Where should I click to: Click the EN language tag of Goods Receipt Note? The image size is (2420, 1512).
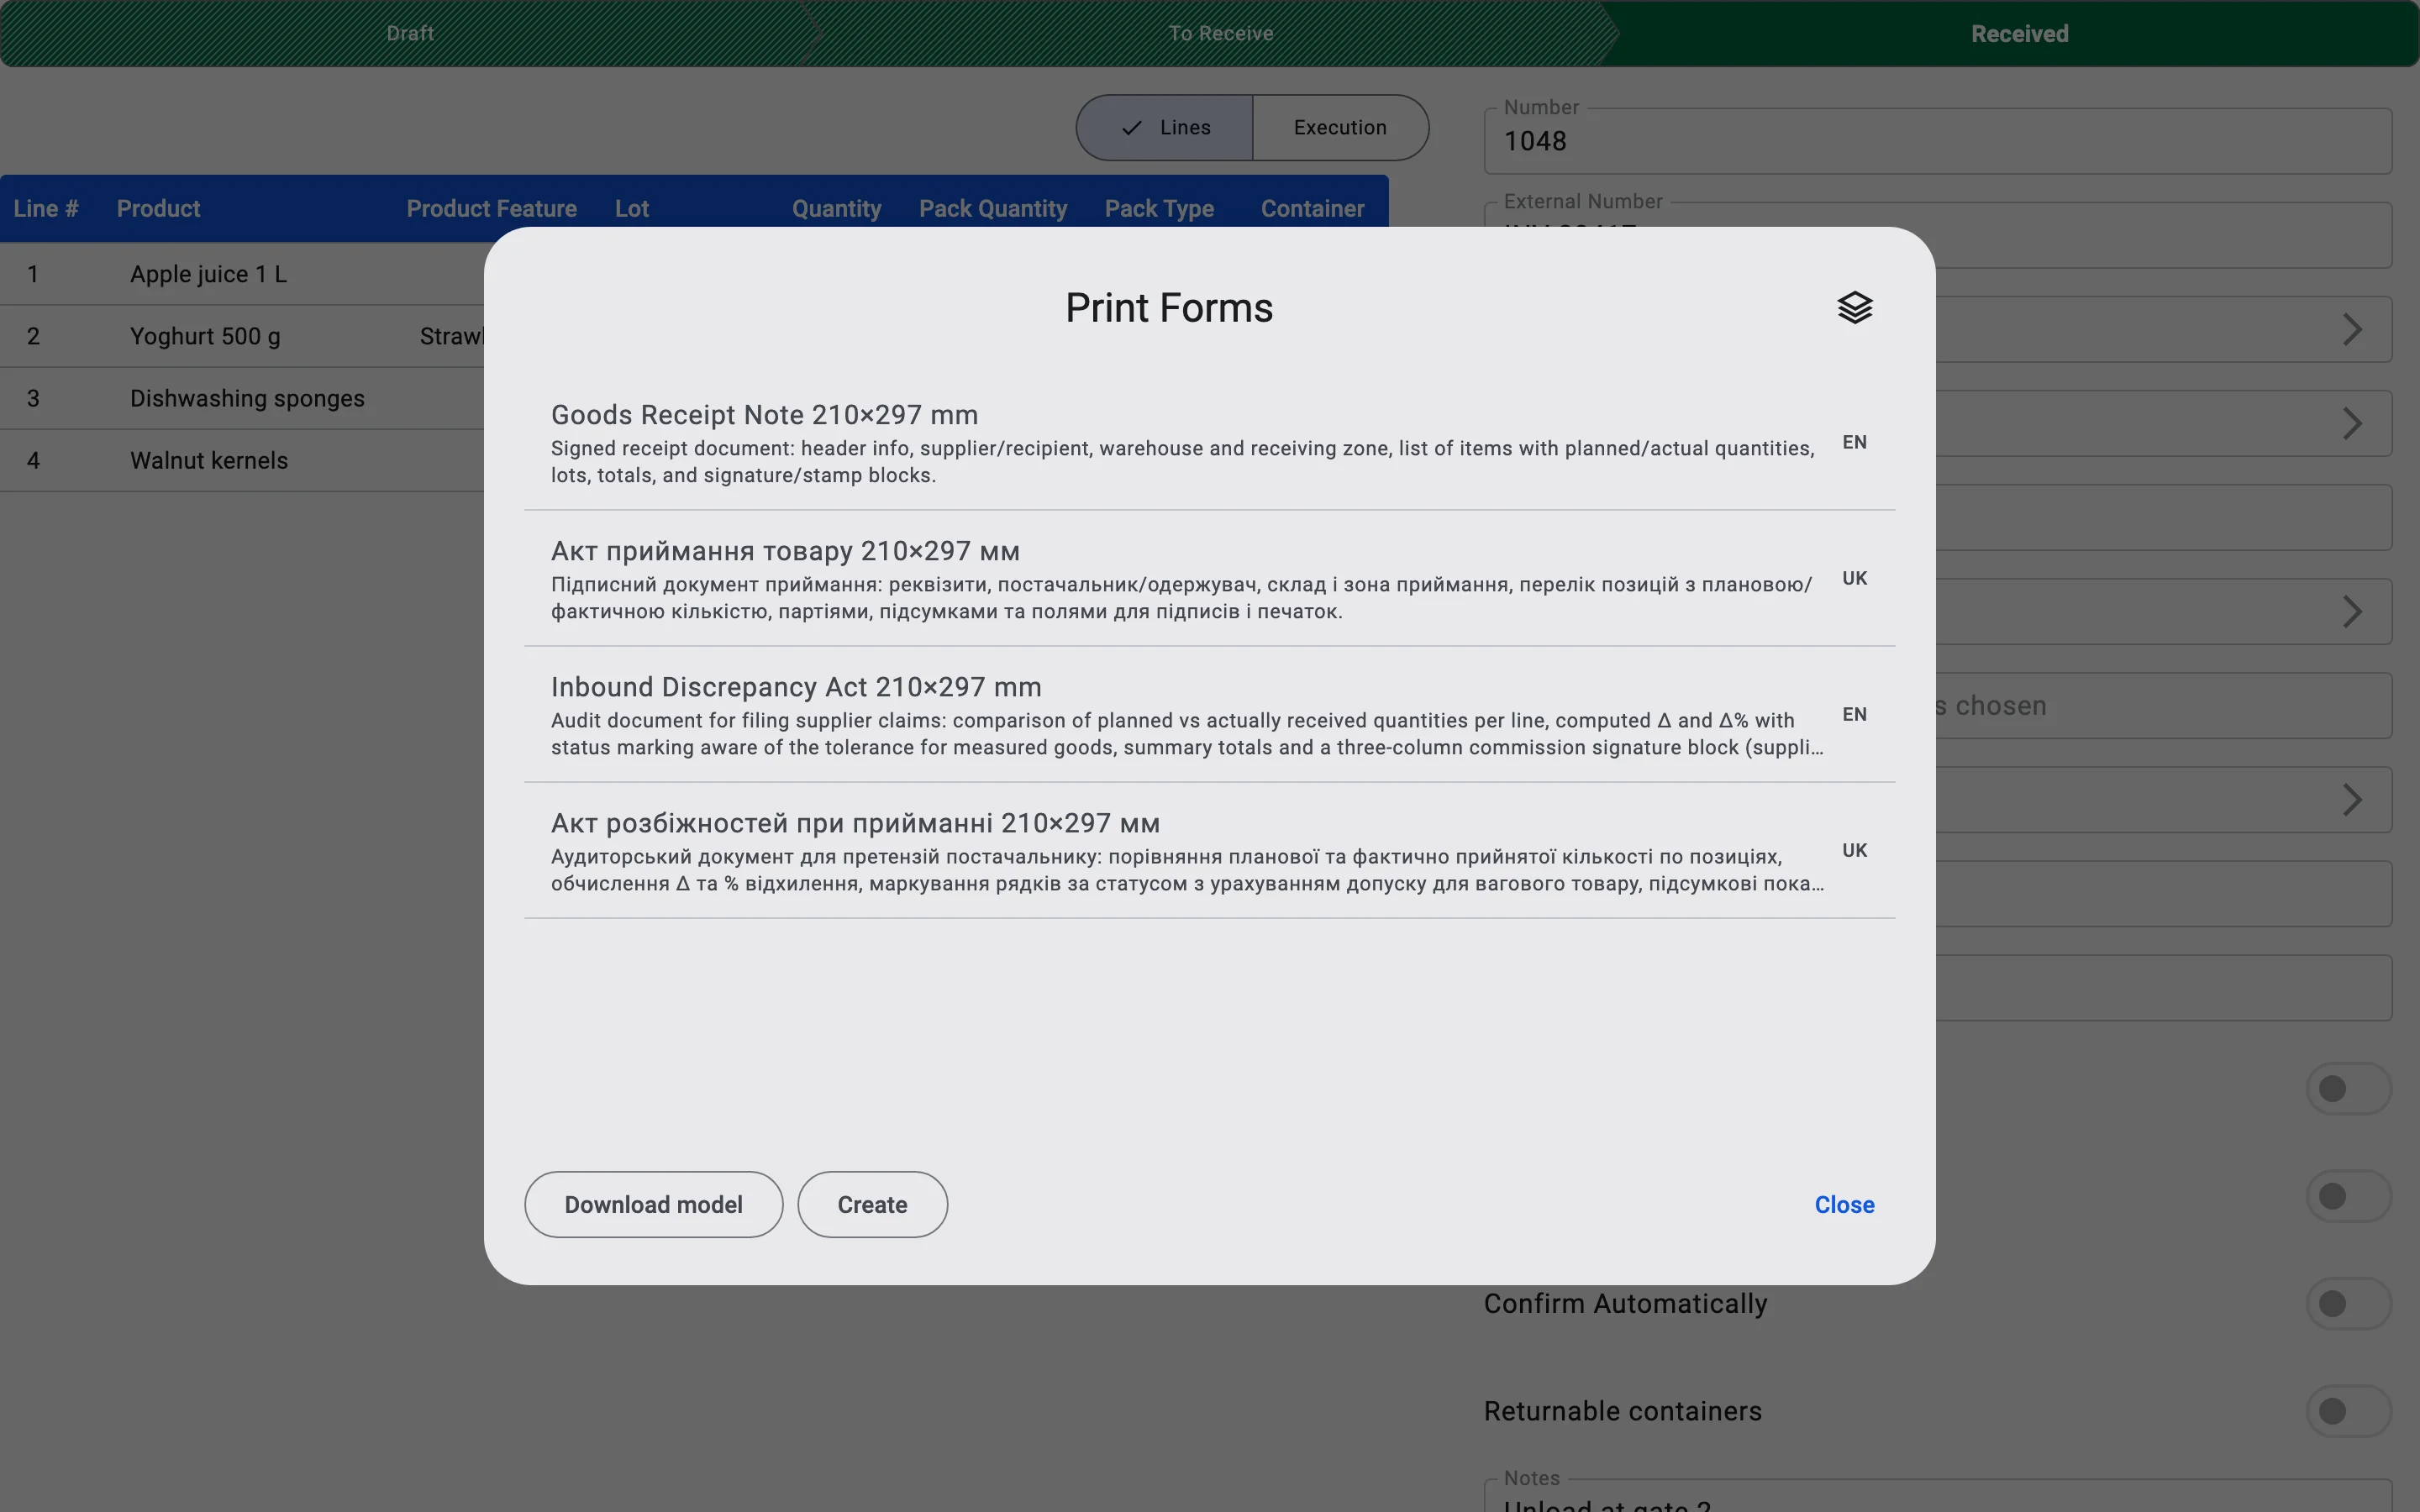pyautogui.click(x=1854, y=442)
